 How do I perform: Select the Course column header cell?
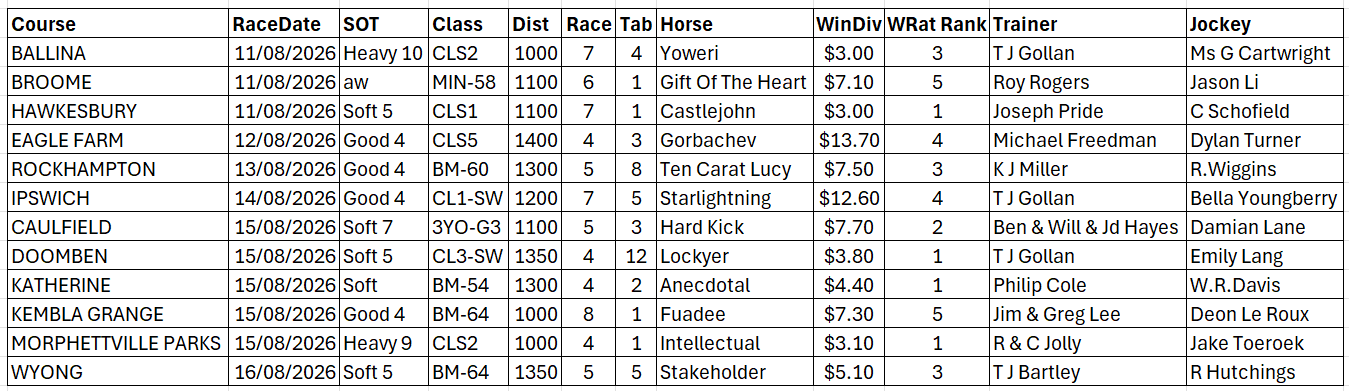click(x=117, y=24)
